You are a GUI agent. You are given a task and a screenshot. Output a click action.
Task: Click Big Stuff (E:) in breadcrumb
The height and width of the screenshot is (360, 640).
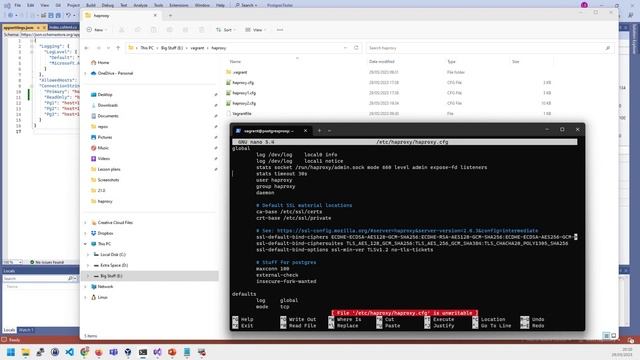point(172,48)
